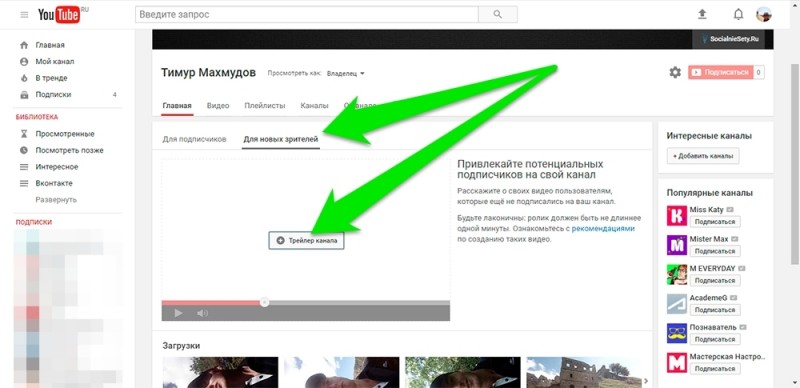This screenshot has width=800, height=388.
Task: Mute the trailer preview volume icon
Action: pyautogui.click(x=202, y=313)
